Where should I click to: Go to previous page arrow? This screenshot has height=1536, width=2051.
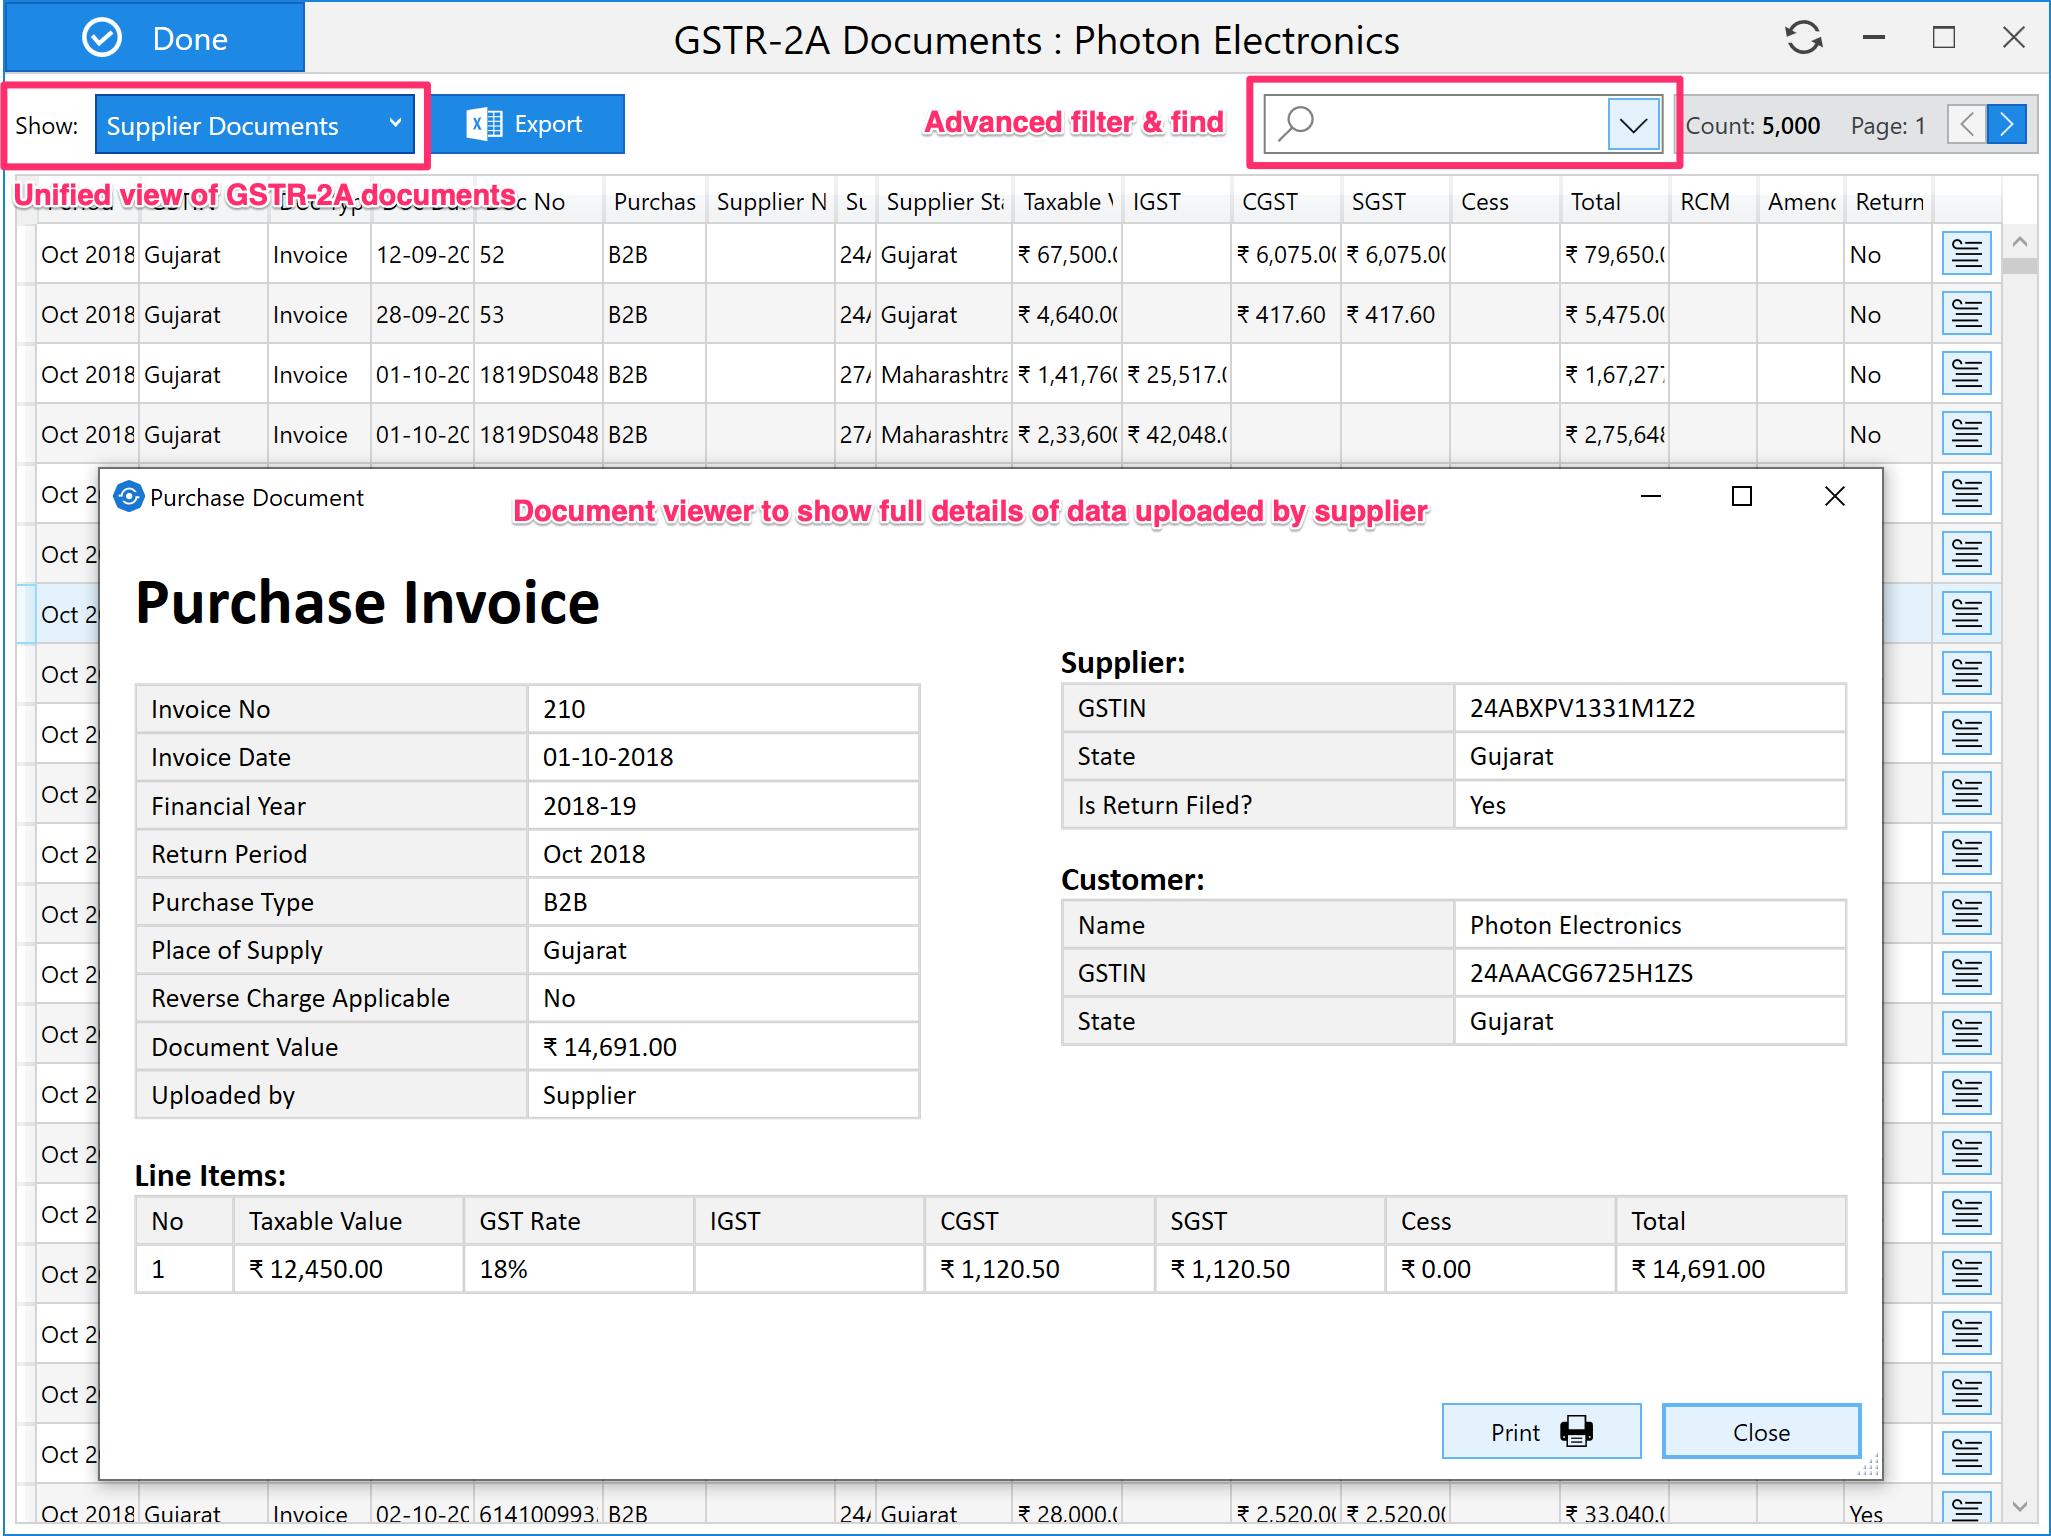tap(1966, 125)
